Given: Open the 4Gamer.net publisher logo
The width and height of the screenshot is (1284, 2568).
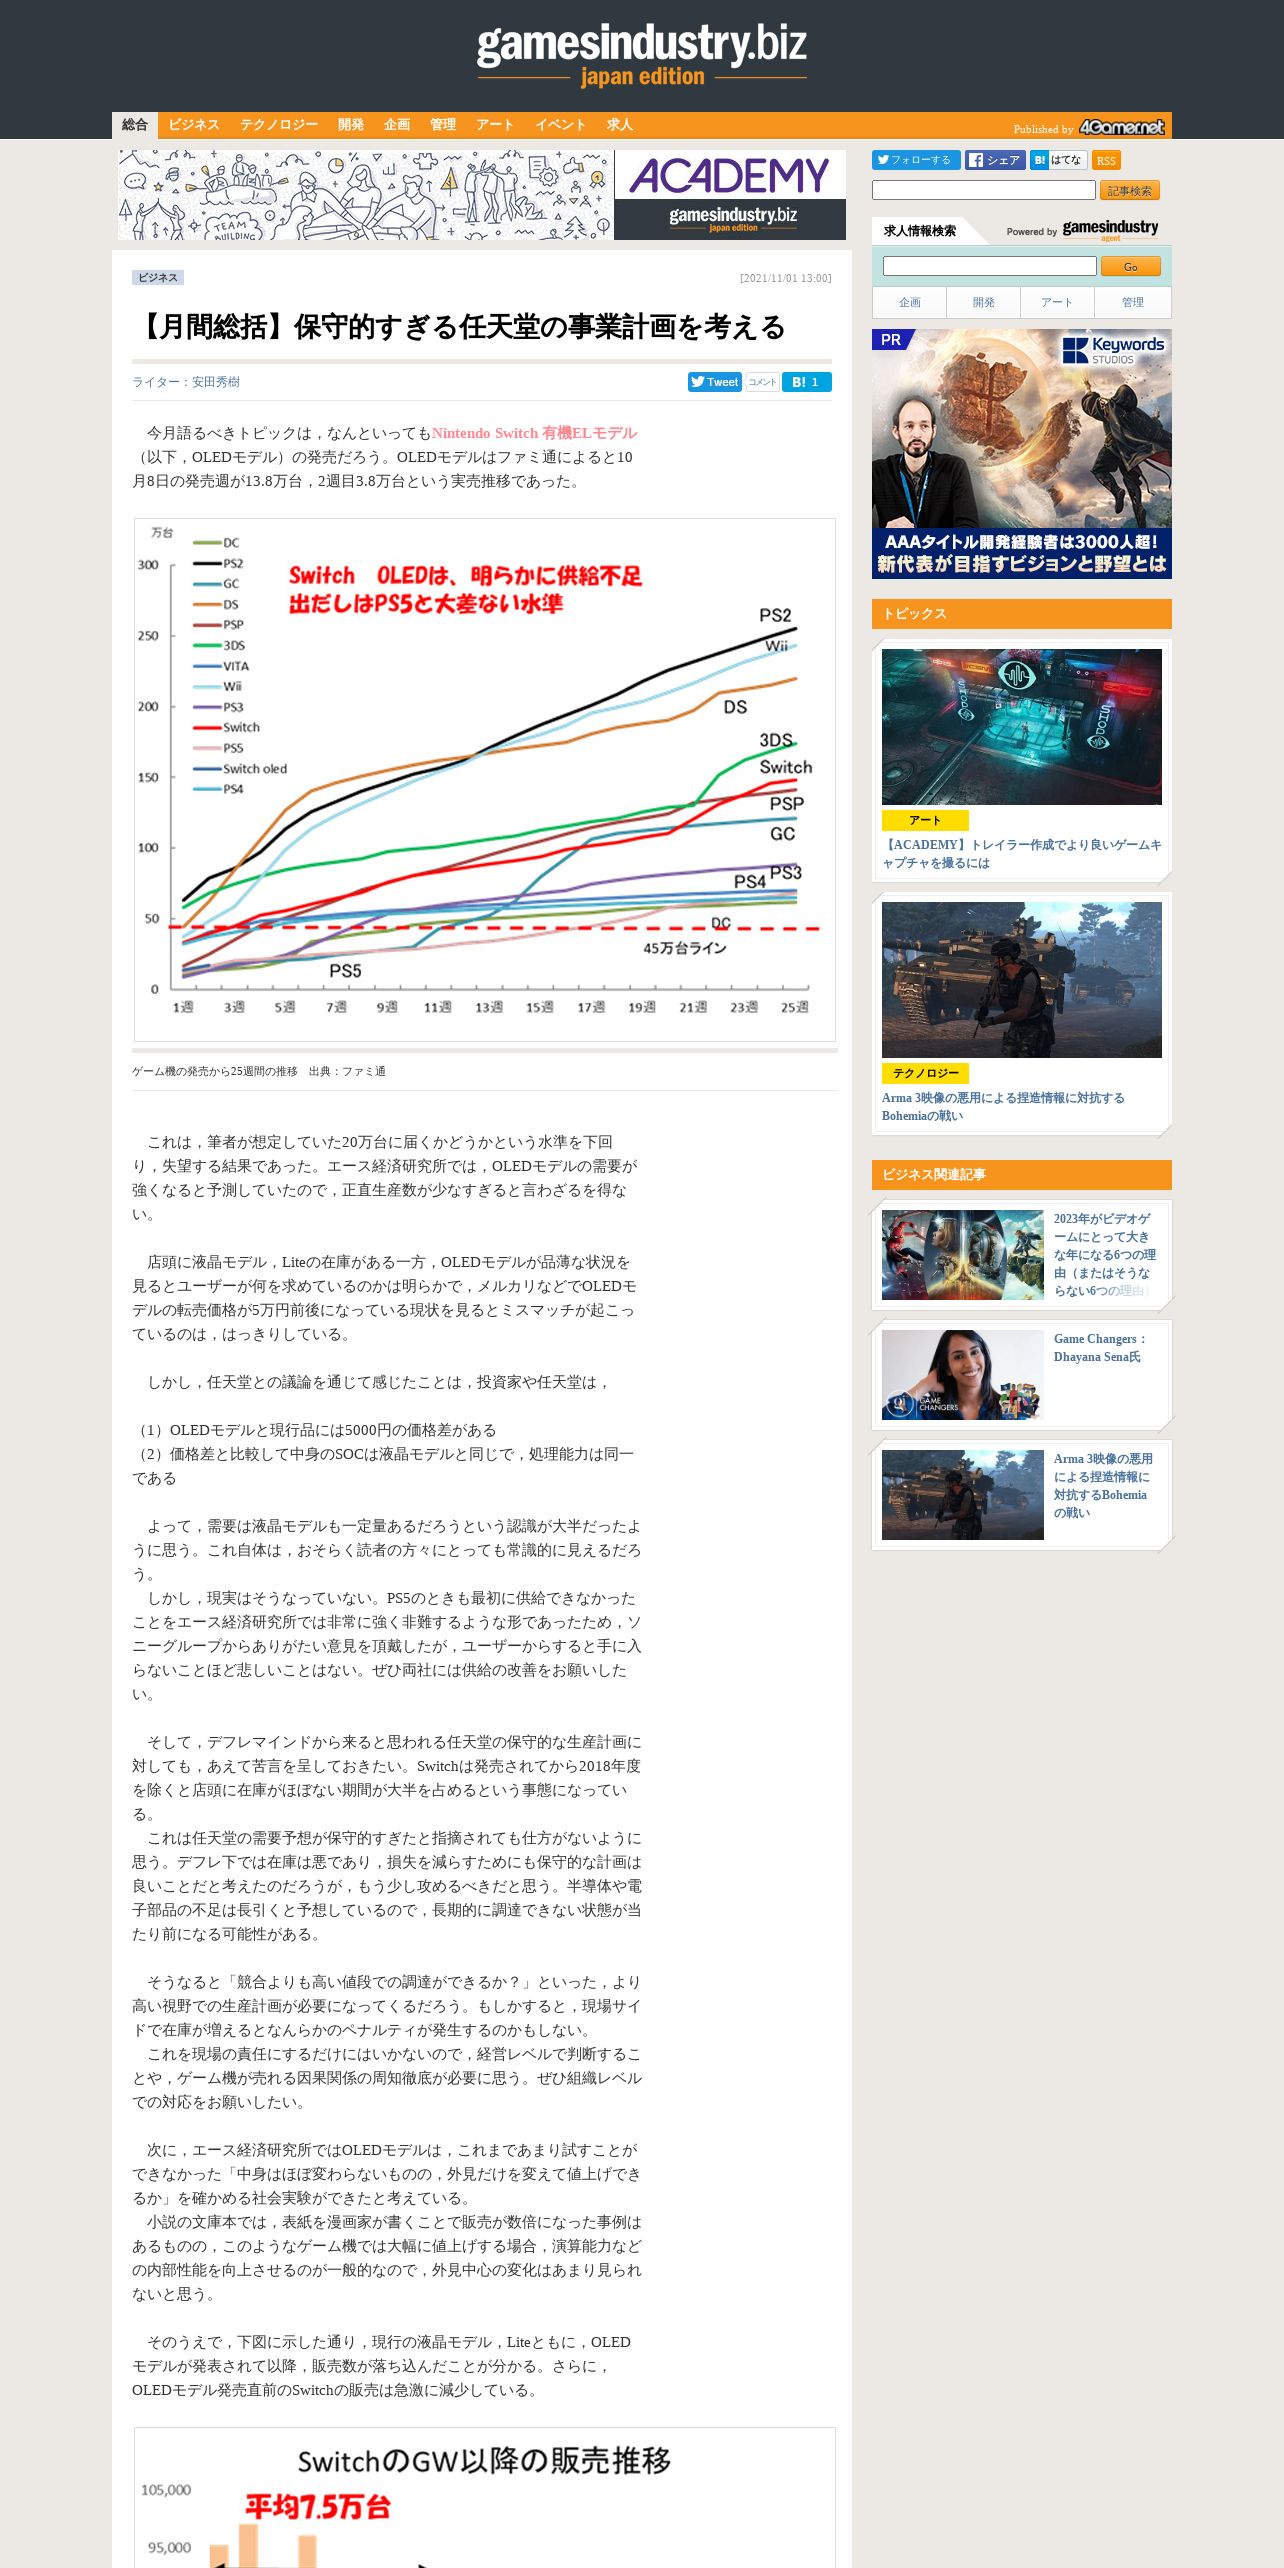Looking at the screenshot, I should coord(1122,127).
